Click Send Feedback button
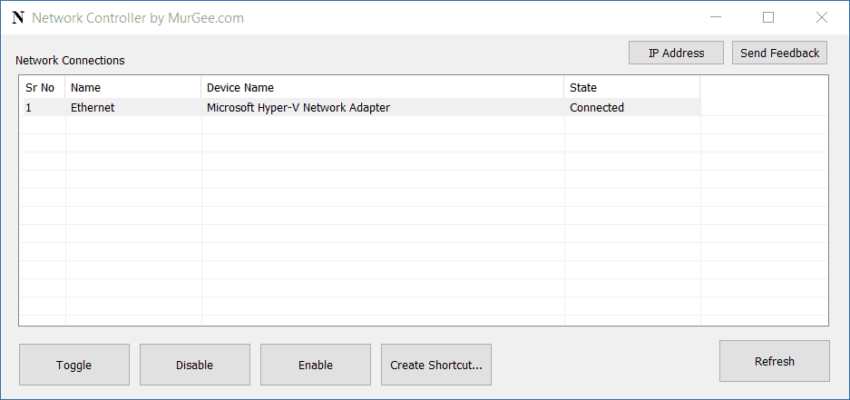 pos(780,53)
